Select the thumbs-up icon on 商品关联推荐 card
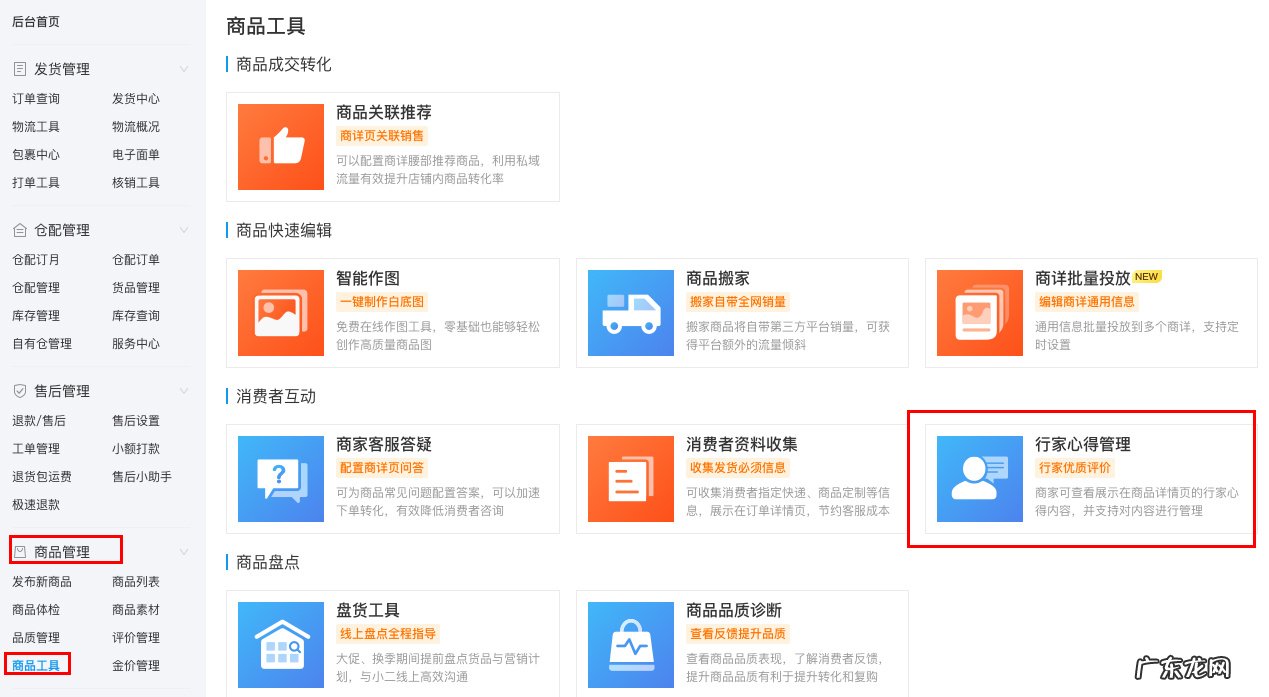 click(x=280, y=146)
